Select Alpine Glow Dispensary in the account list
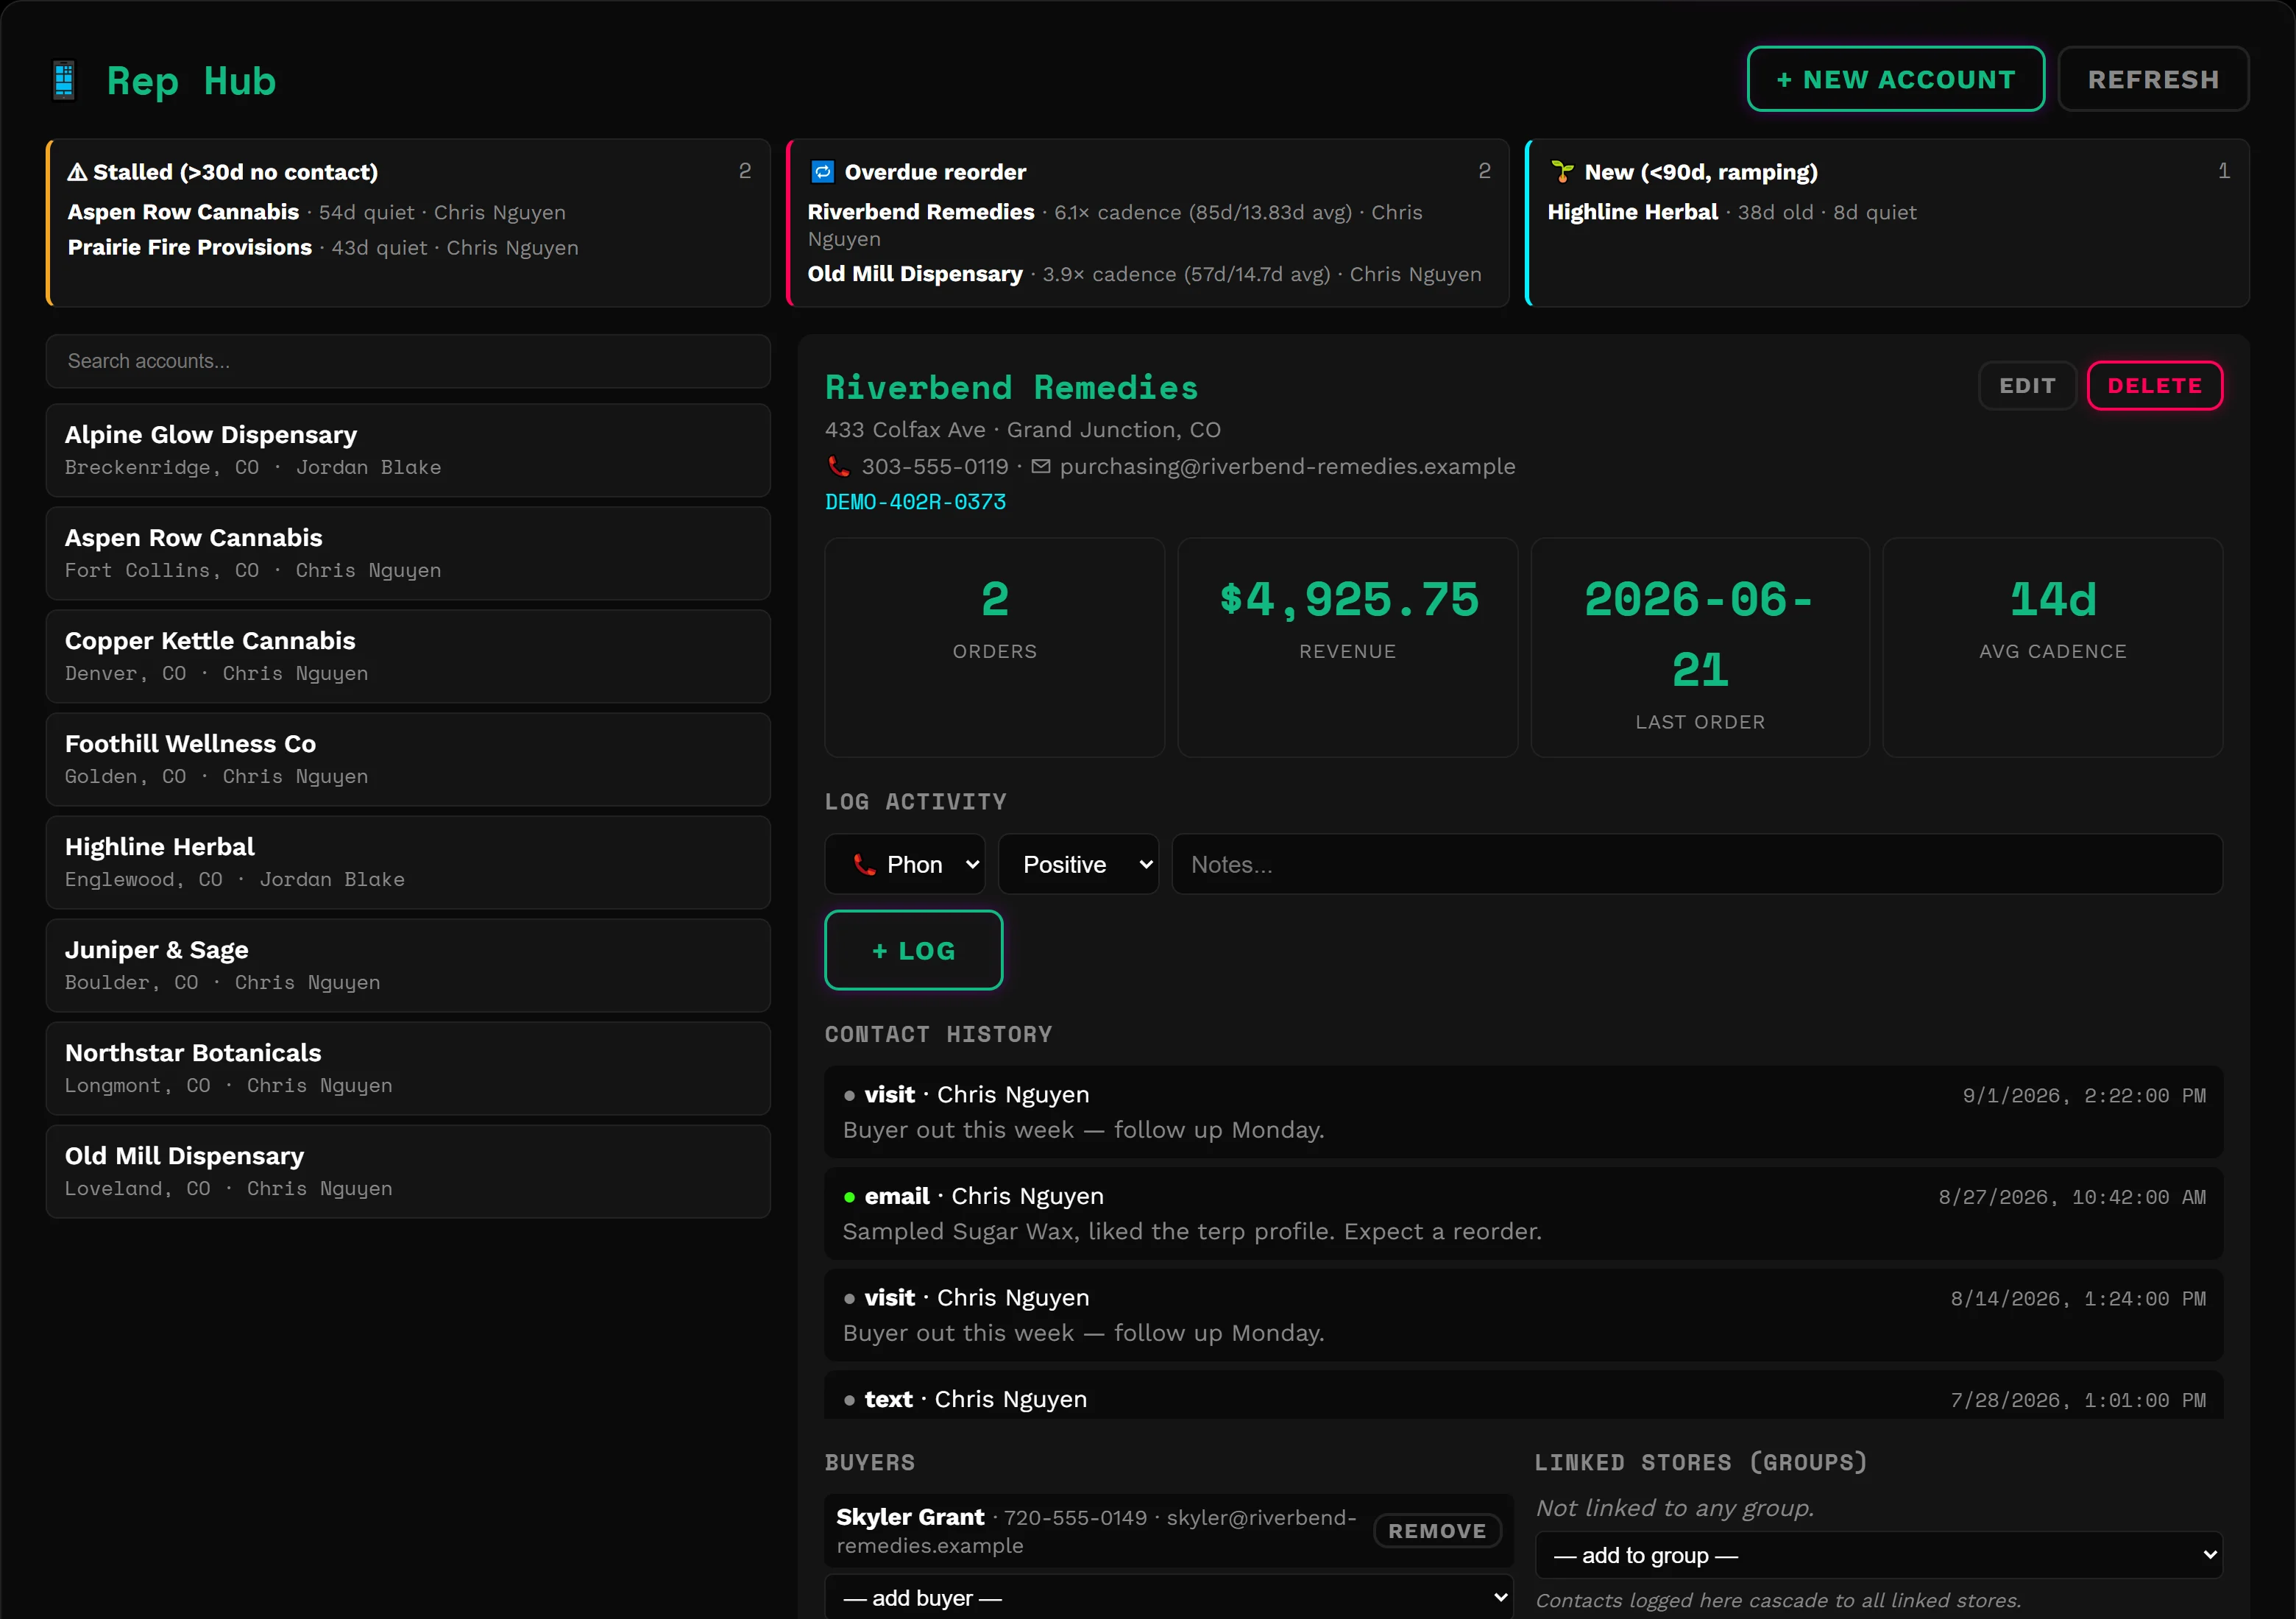This screenshot has height=1619, width=2296. 408,450
